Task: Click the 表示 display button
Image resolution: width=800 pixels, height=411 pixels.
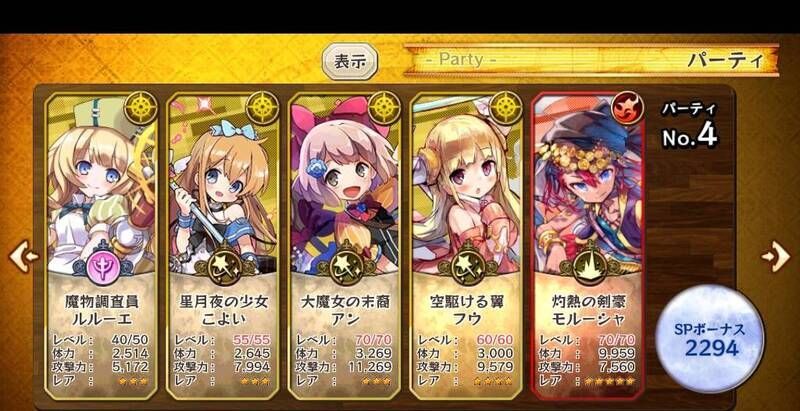Action: point(350,62)
